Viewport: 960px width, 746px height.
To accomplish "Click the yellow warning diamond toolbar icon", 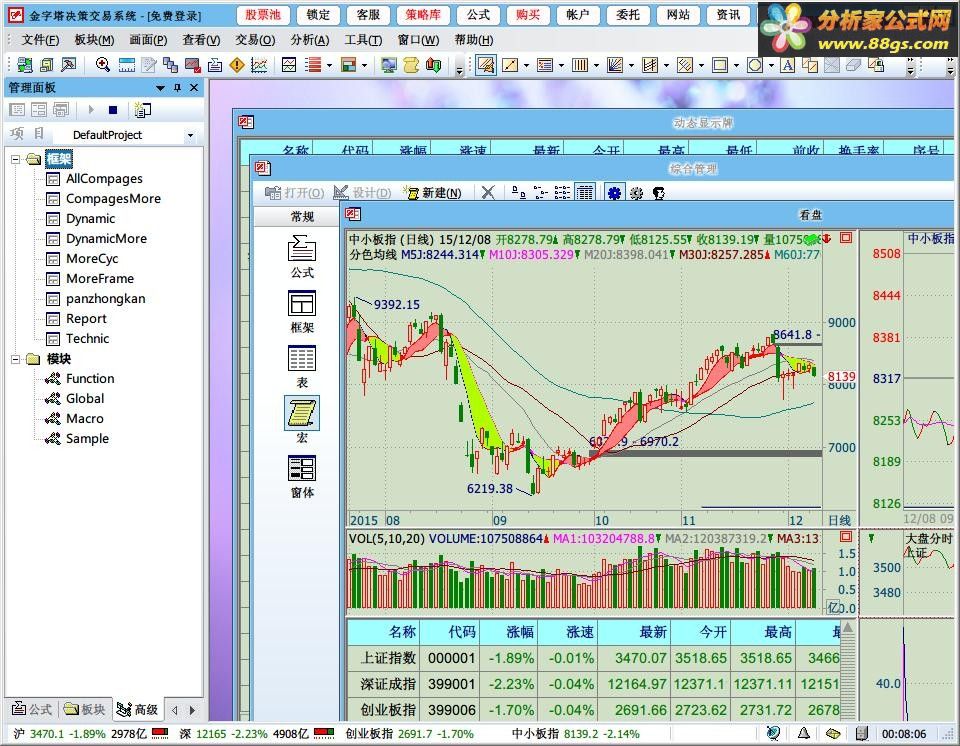I will click(237, 65).
